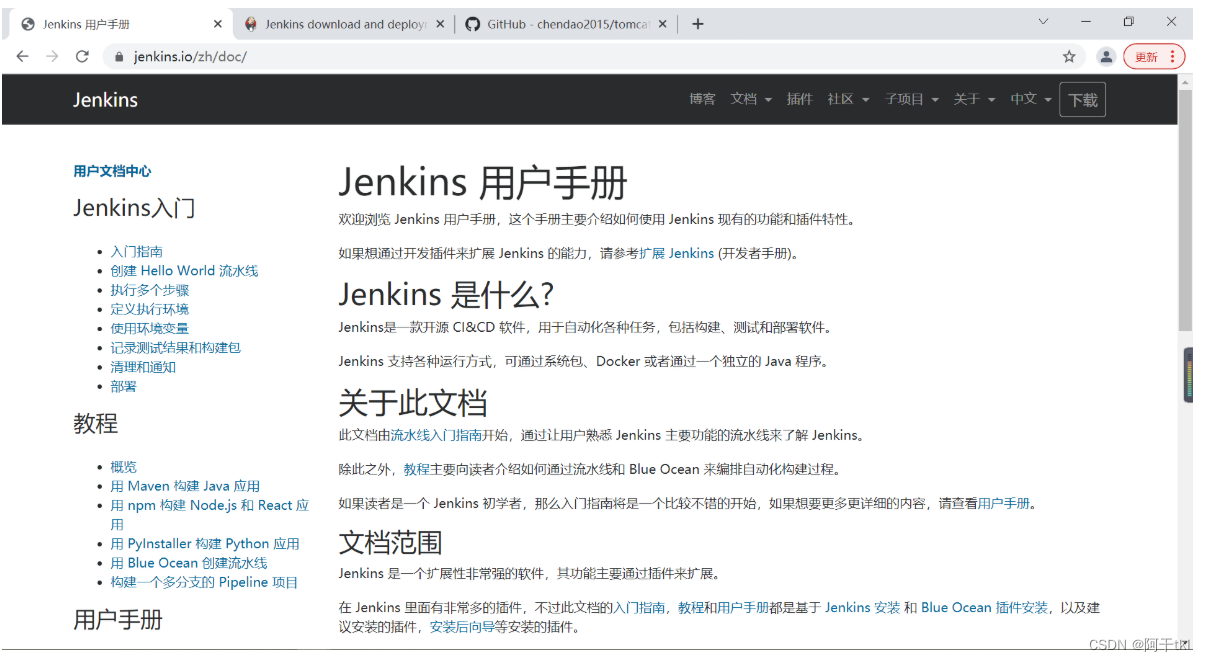
Task: Open the 入门指南 sidebar link
Action: click(x=137, y=251)
